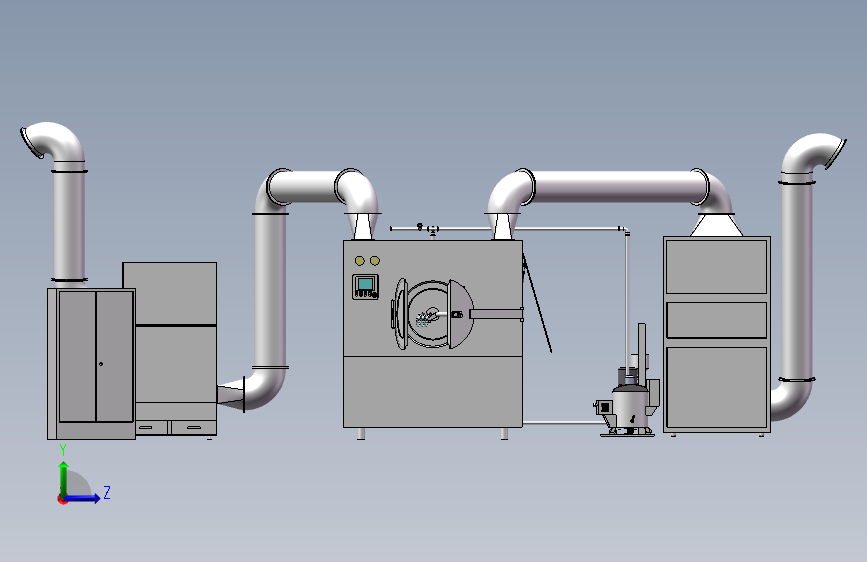Click the red origin dot of the axis triad
Viewport: 867px width, 562px height.
[62, 499]
